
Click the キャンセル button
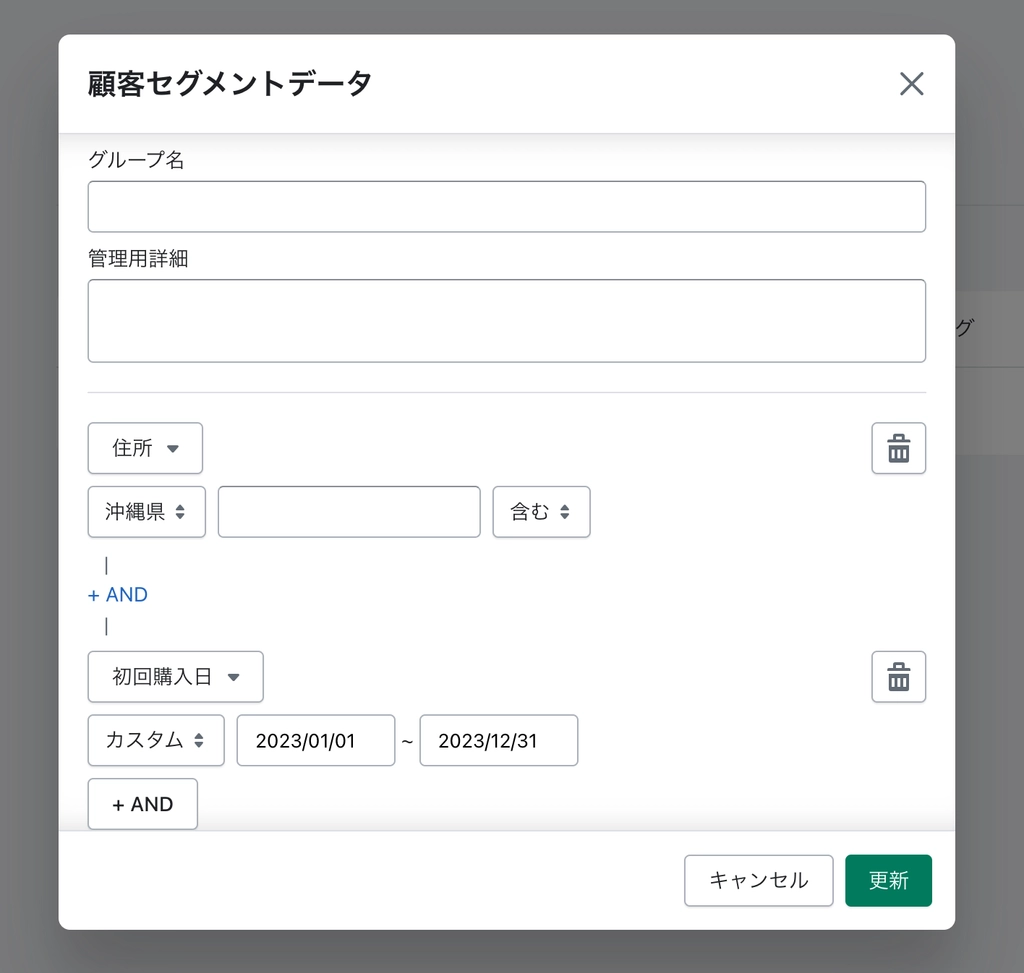coord(759,880)
